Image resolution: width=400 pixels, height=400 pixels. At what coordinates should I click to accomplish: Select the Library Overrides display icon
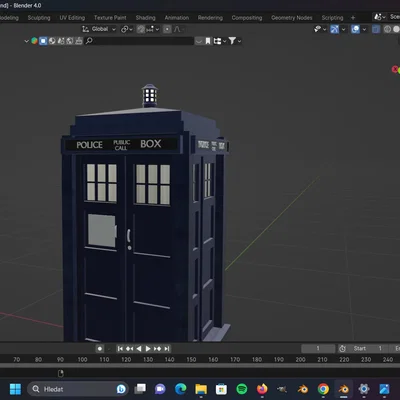click(79, 41)
